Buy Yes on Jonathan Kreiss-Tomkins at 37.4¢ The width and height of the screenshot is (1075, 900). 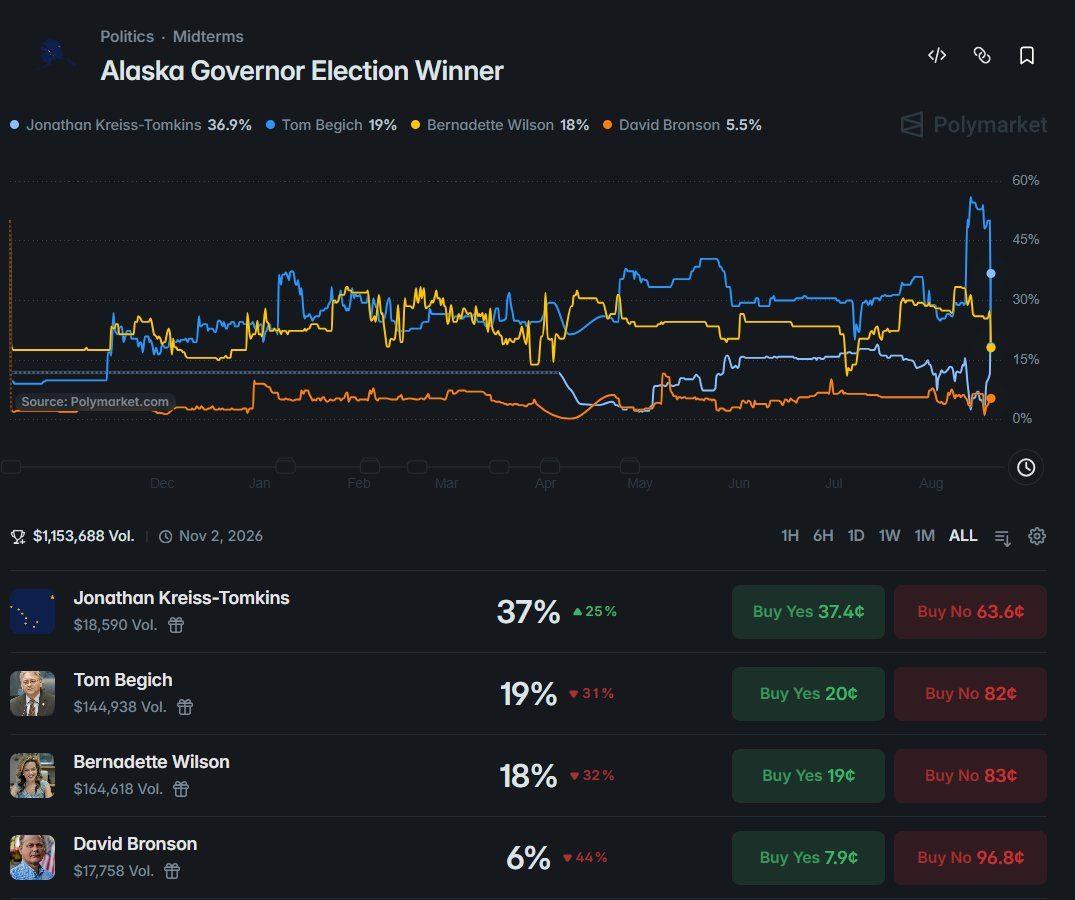click(808, 611)
